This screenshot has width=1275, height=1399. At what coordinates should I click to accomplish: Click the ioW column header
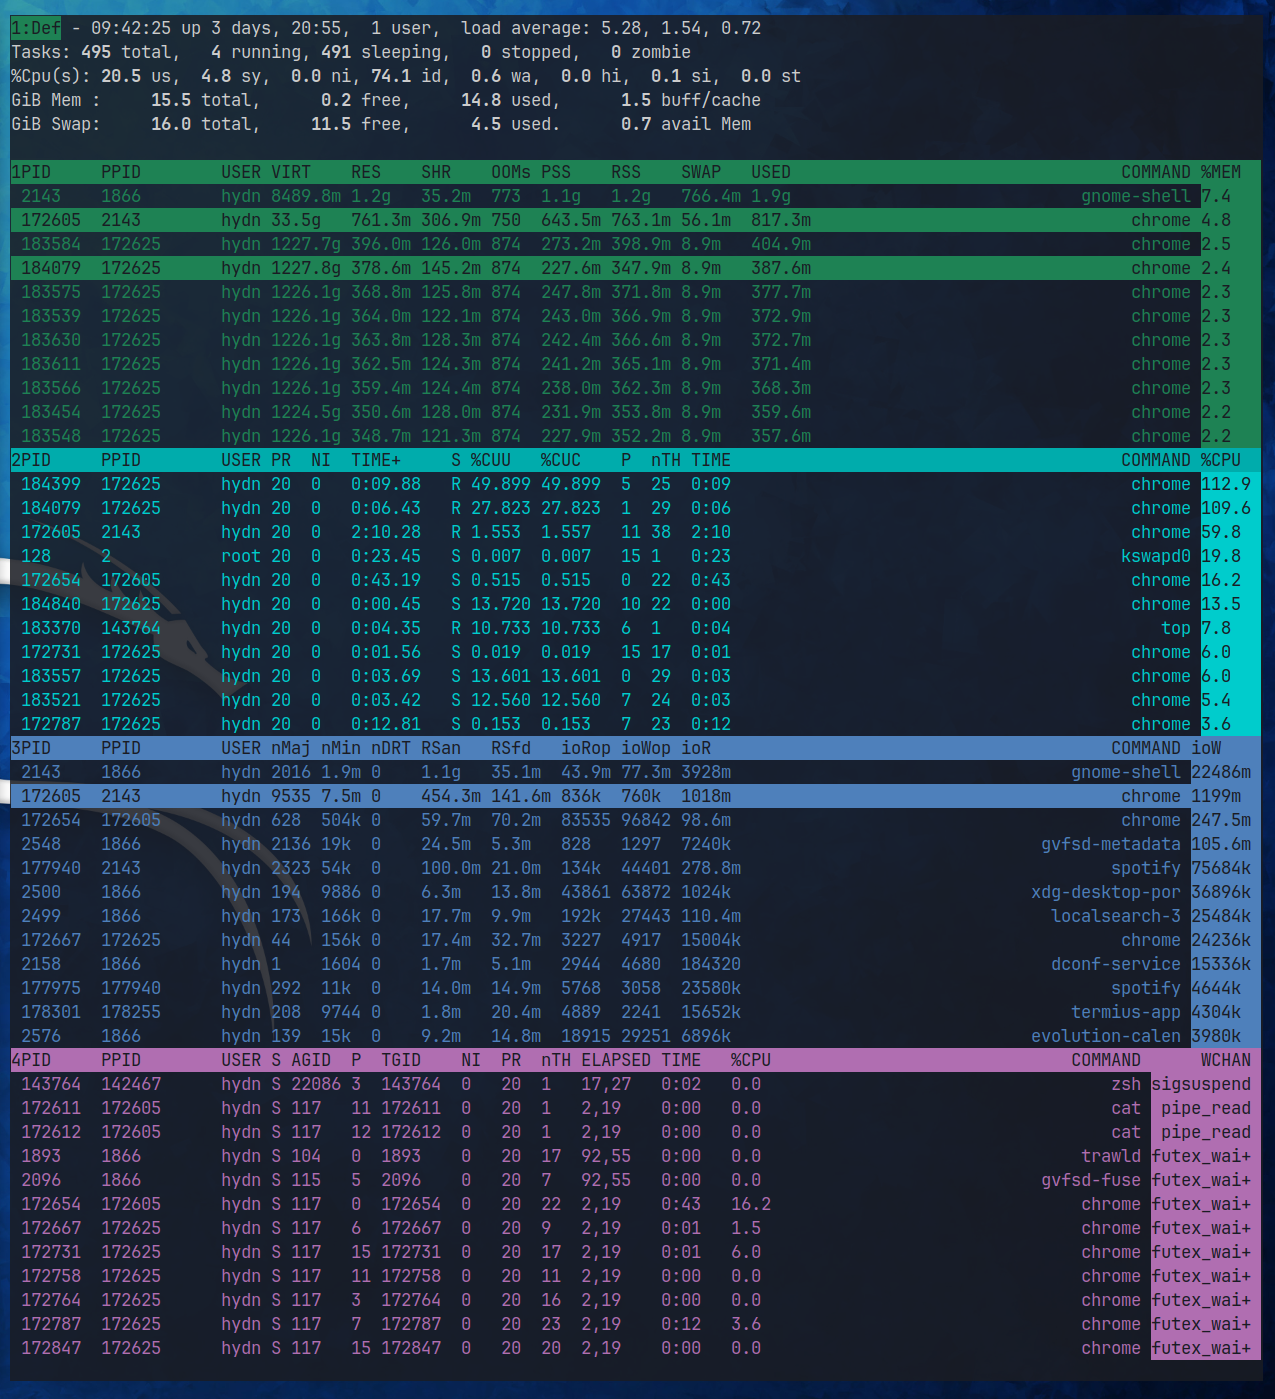[1206, 748]
